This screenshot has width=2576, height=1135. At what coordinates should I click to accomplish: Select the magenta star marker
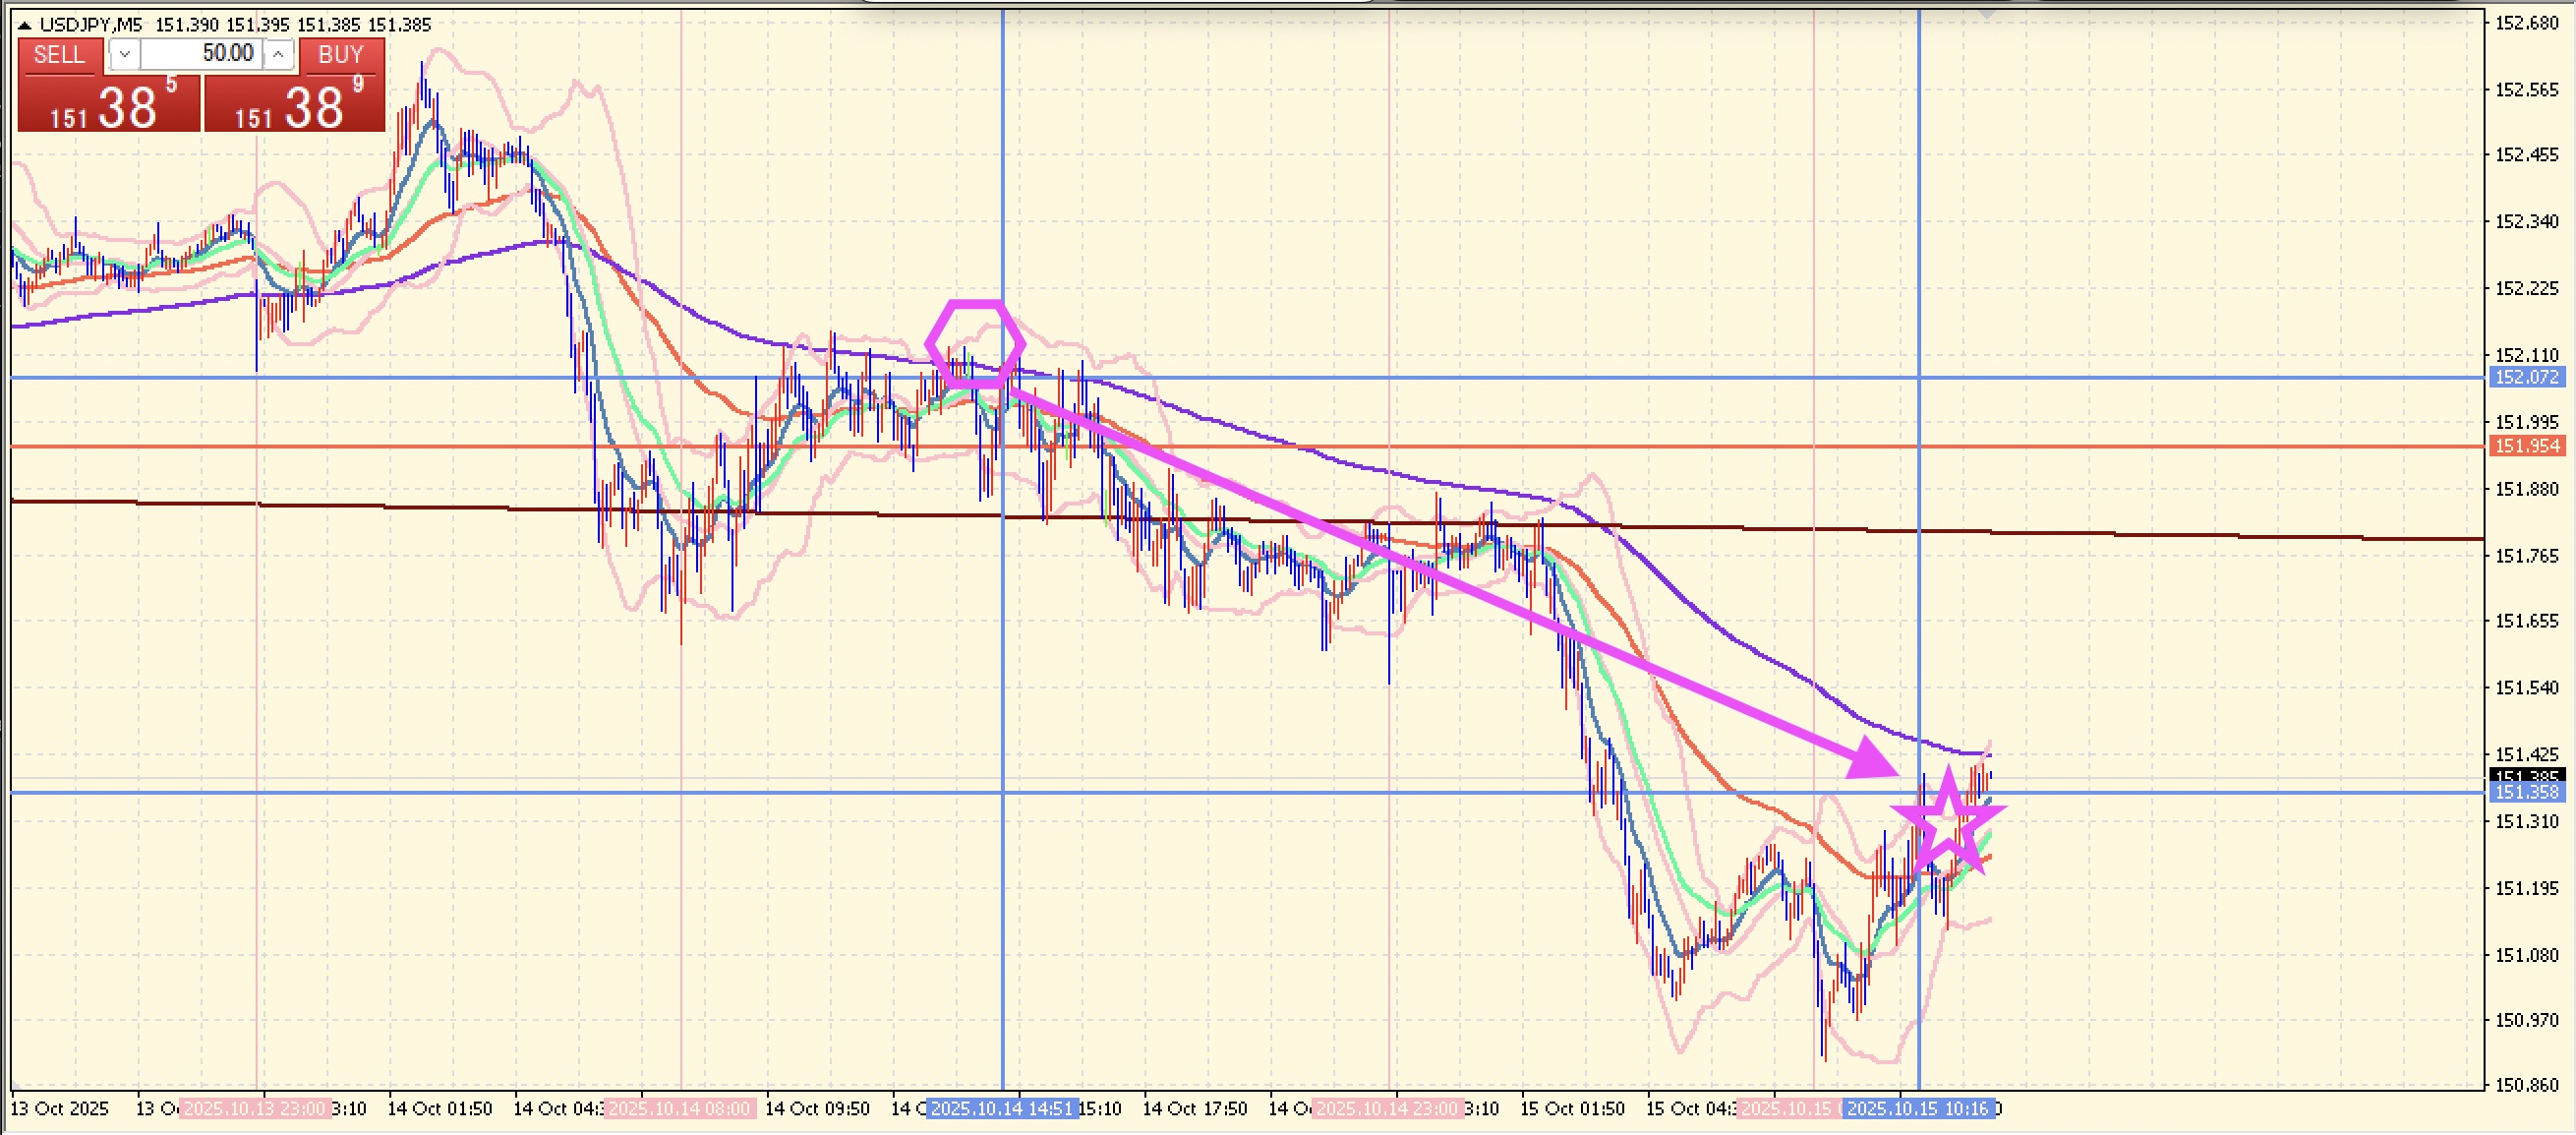1948,820
